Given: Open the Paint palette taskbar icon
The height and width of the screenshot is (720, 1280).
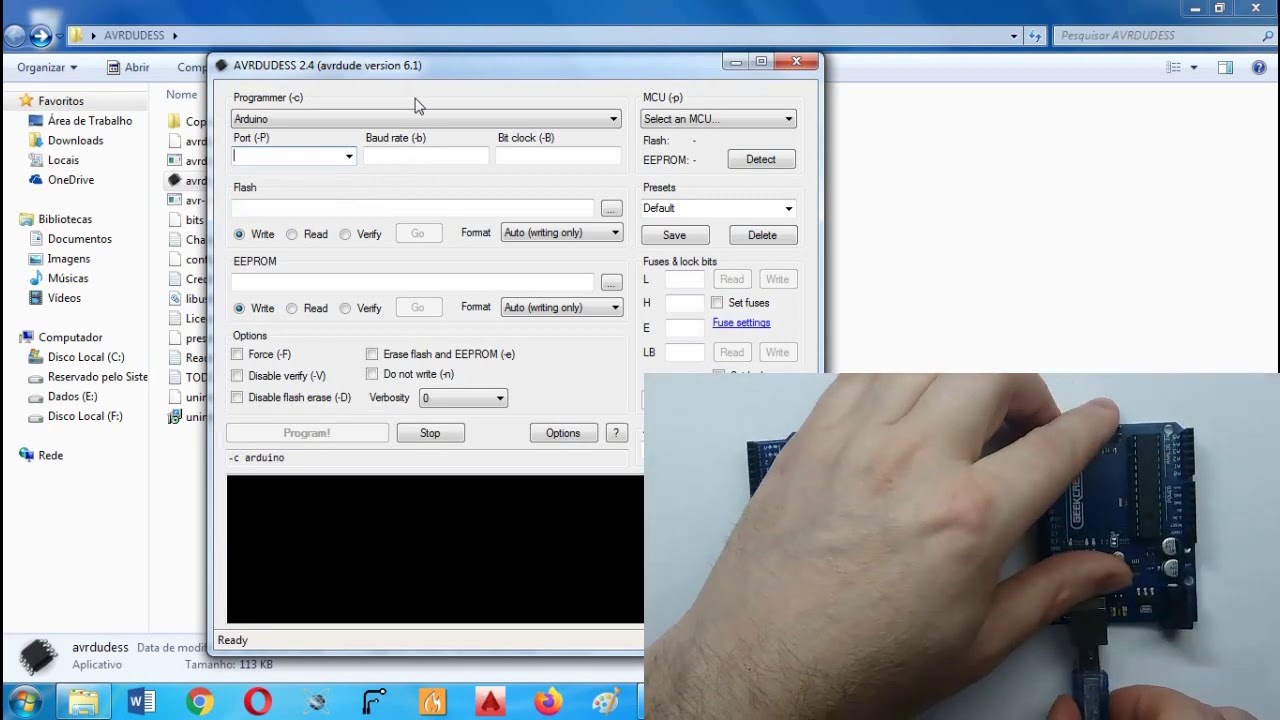Looking at the screenshot, I should [606, 702].
